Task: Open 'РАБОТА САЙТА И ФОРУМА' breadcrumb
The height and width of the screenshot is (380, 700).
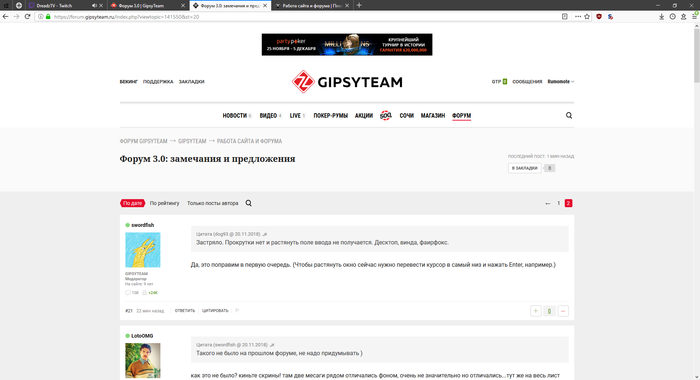Action: (x=249, y=141)
